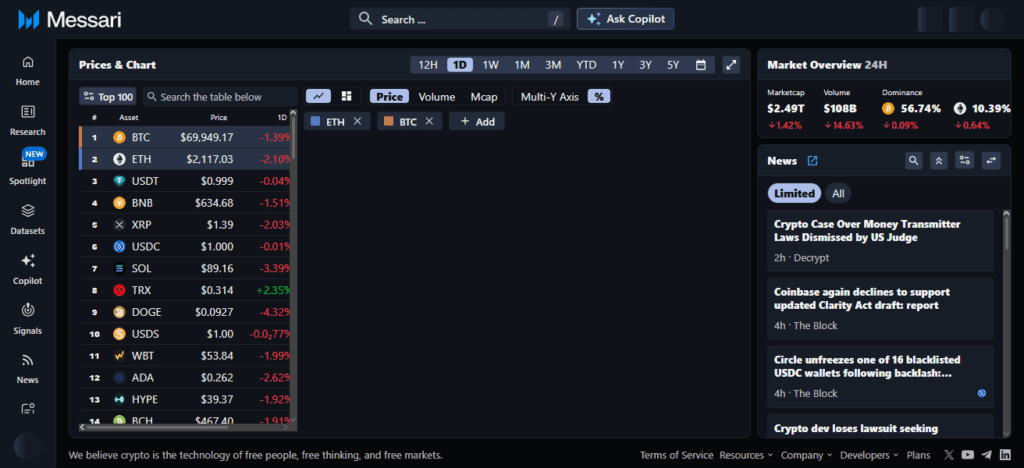
Task: Open the Top 100 filter dropdown
Action: point(108,97)
